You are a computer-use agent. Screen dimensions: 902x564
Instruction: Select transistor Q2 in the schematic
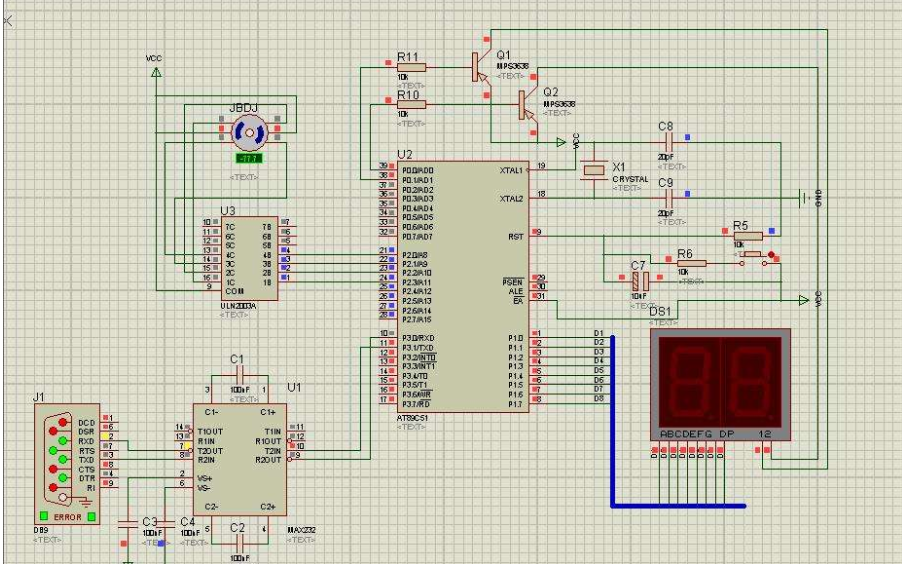click(x=525, y=104)
